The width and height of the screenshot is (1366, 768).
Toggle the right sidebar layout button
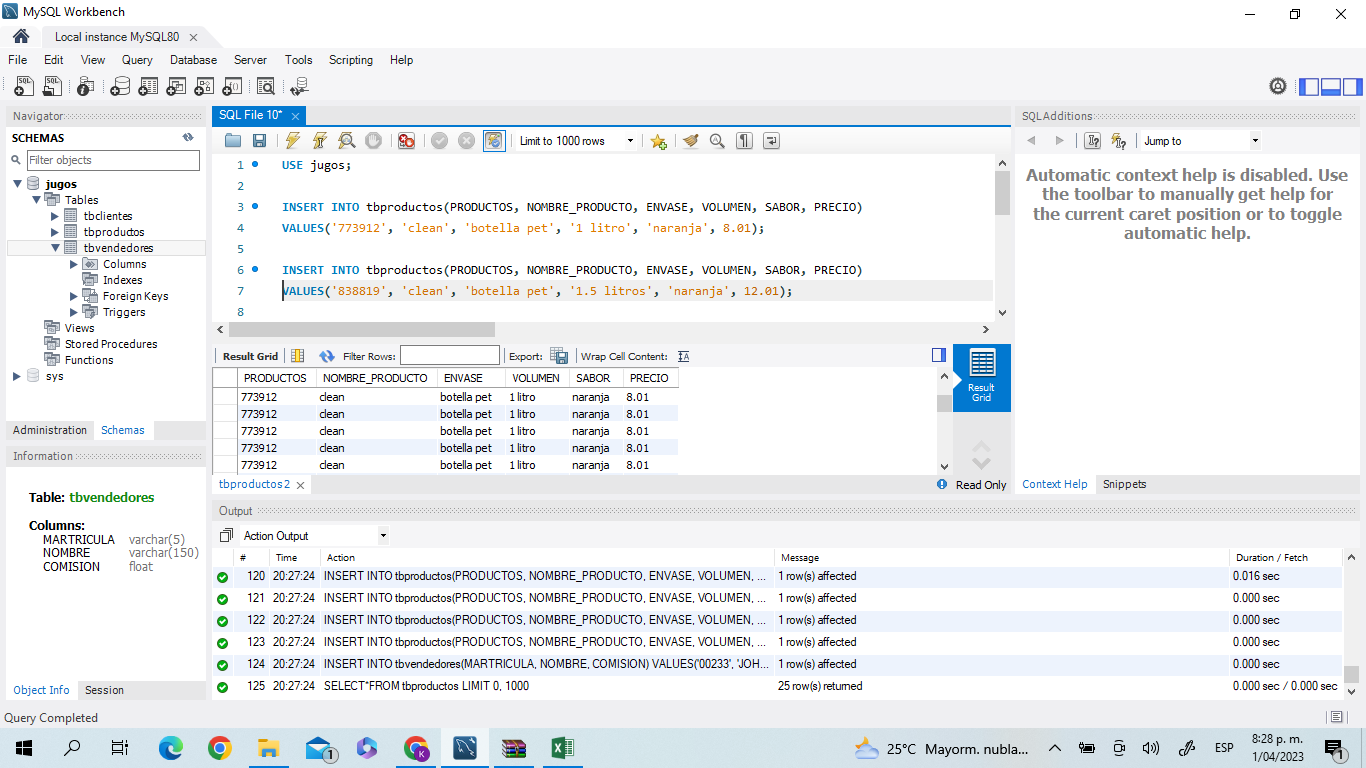pyautogui.click(x=1353, y=87)
